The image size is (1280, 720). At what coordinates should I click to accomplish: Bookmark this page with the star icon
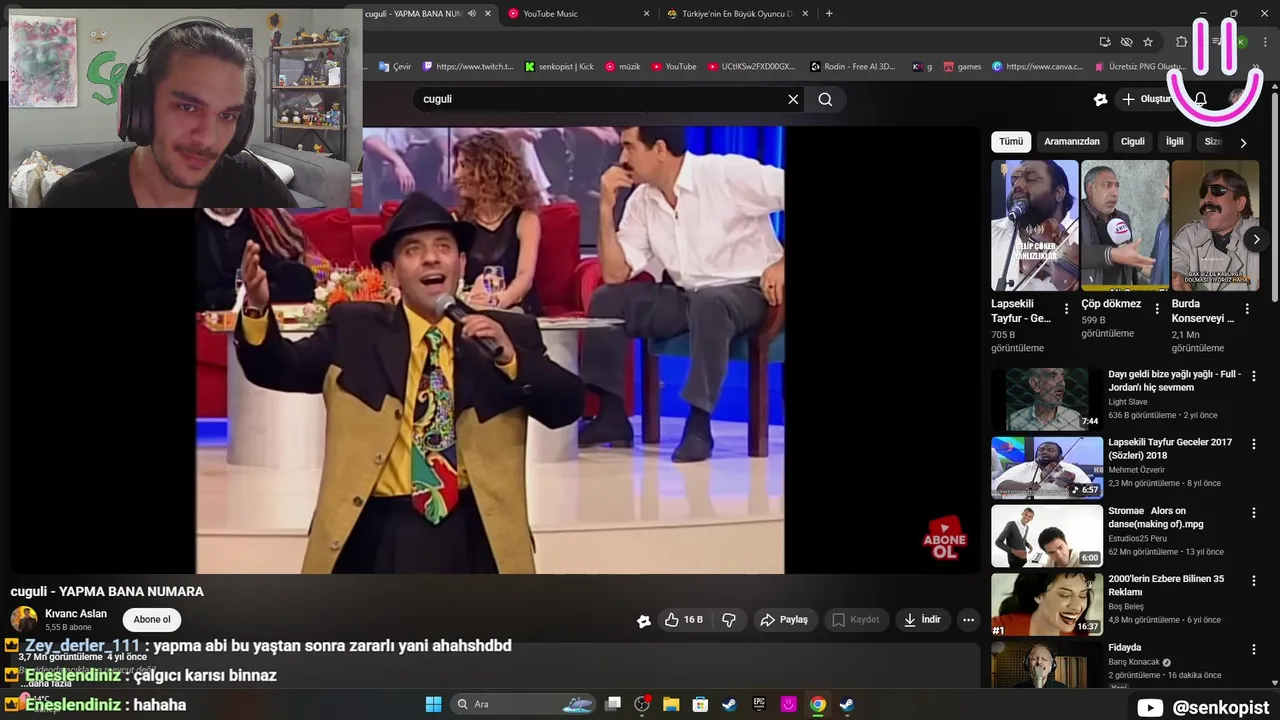[1148, 42]
